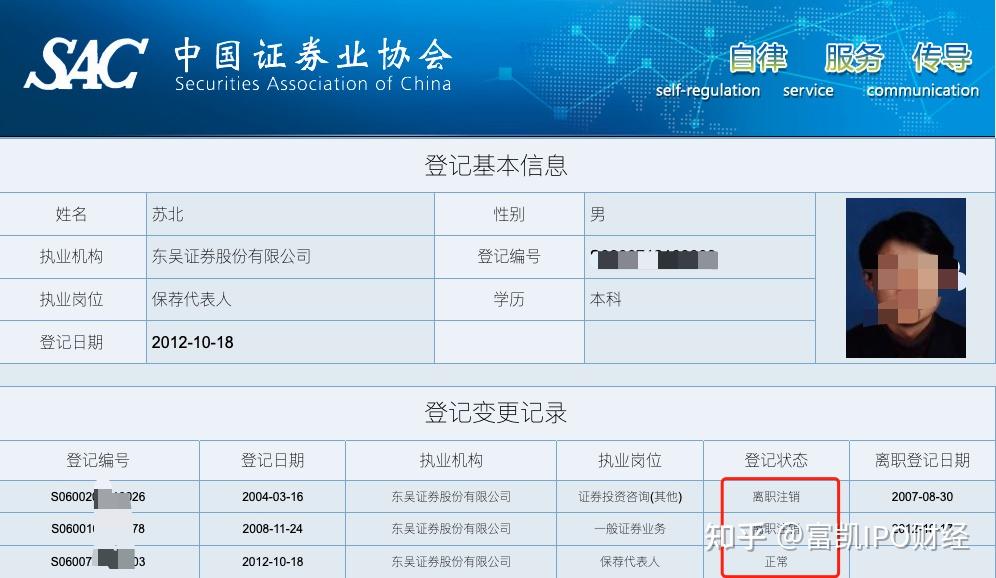This screenshot has width=996, height=578.
Task: Click the registrant's portrait photo
Action: [x=906, y=278]
